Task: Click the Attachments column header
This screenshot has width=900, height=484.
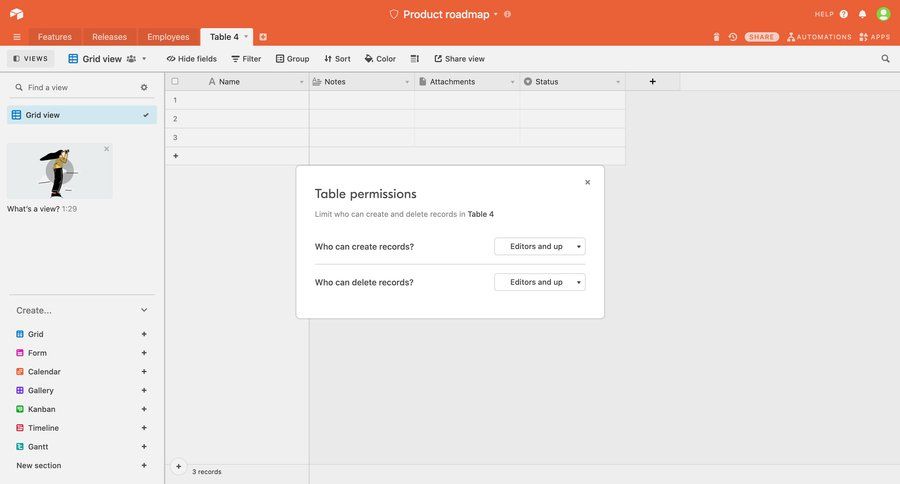Action: coord(467,82)
